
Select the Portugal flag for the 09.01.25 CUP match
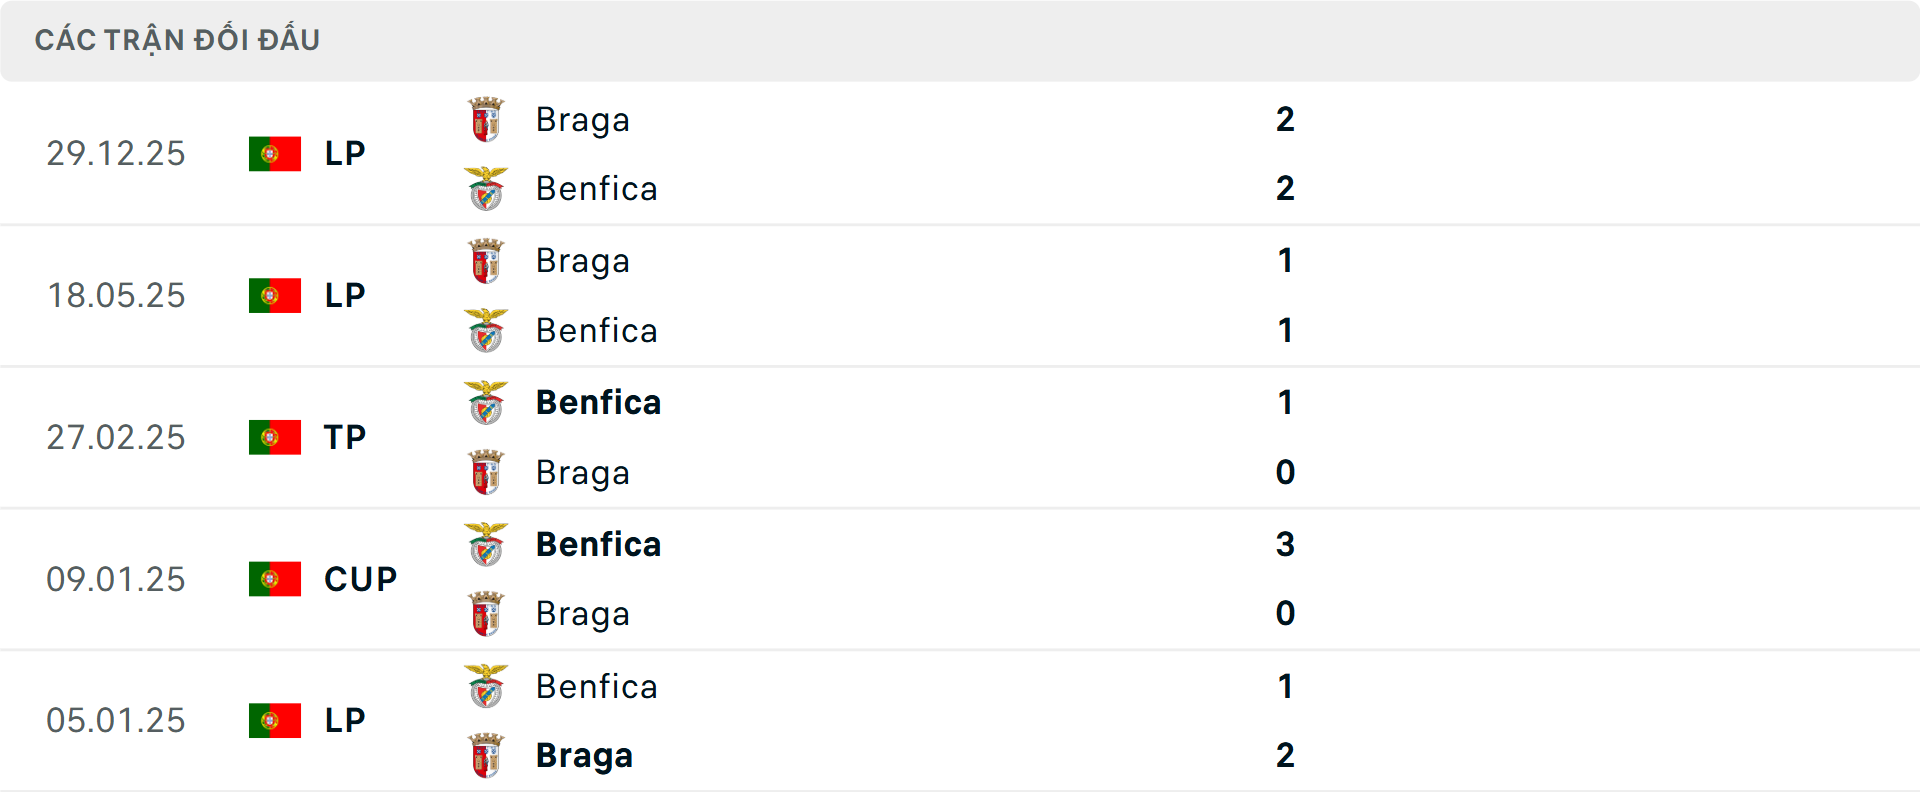point(274,579)
